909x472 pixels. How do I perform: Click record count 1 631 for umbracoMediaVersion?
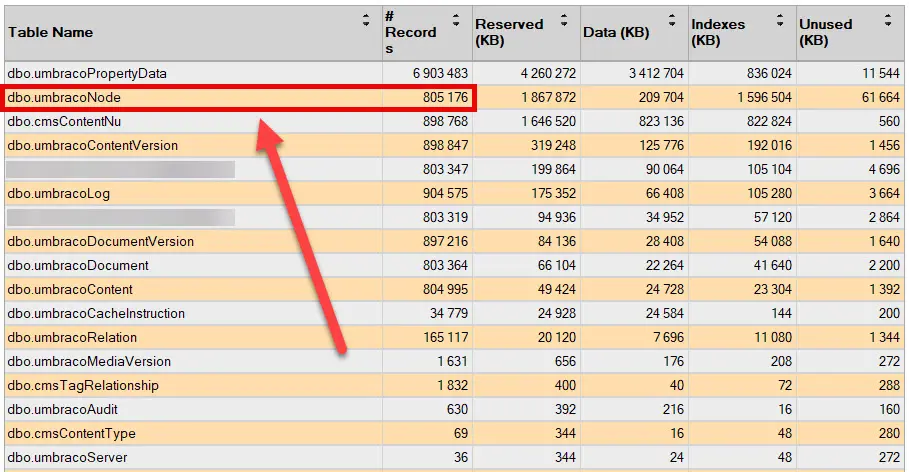click(x=452, y=362)
